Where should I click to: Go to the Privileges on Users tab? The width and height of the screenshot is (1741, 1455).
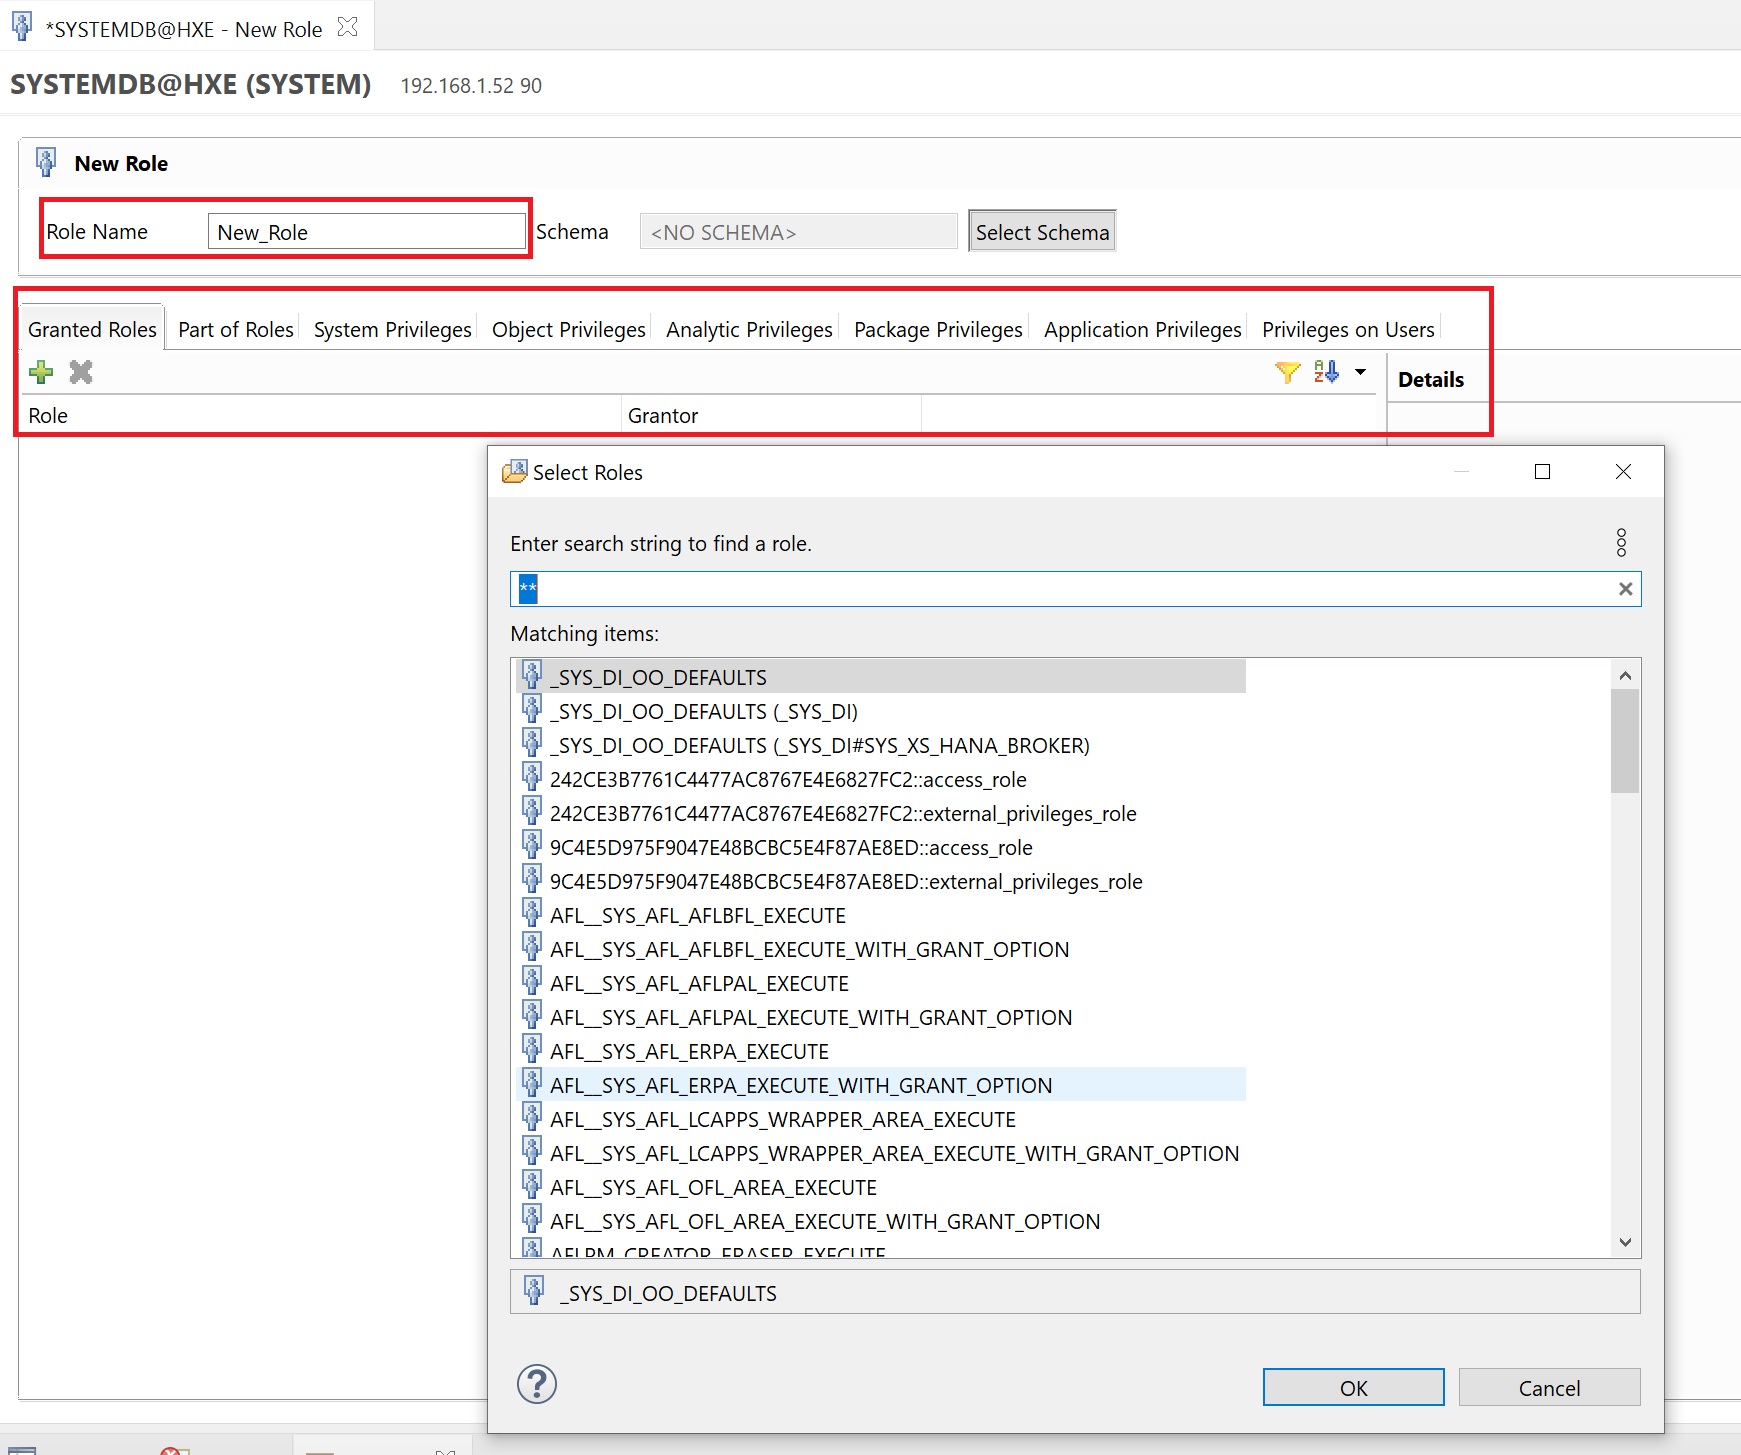tap(1347, 330)
